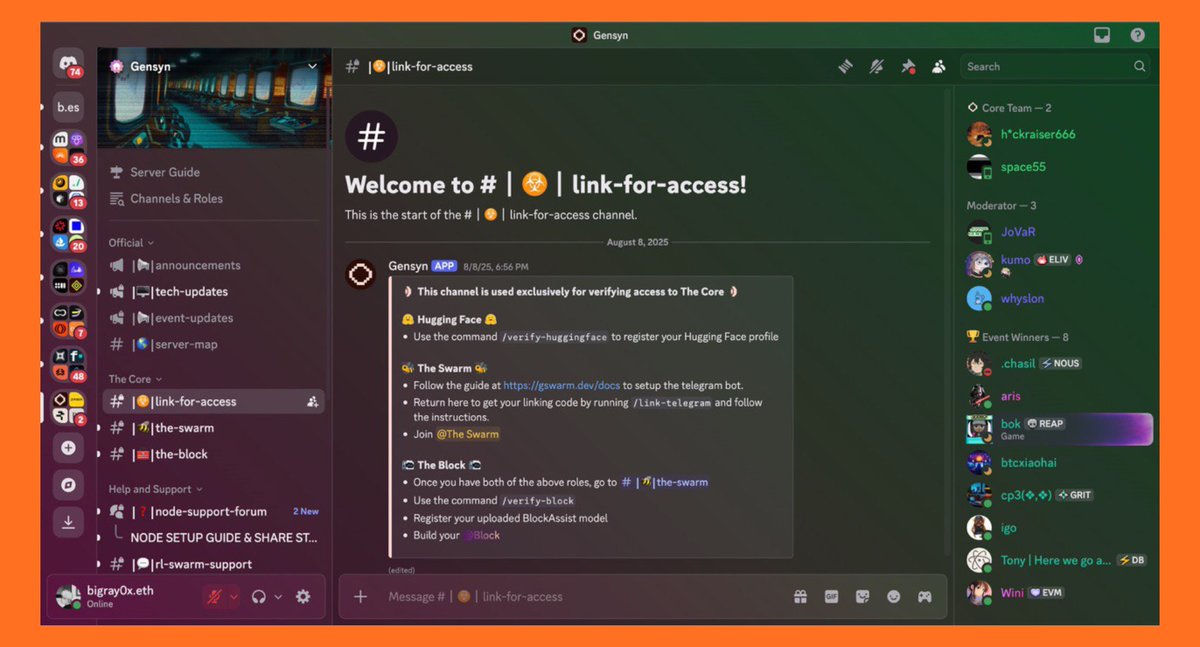The height and width of the screenshot is (647, 1200).
Task: Open User Settings gear
Action: tap(303, 597)
